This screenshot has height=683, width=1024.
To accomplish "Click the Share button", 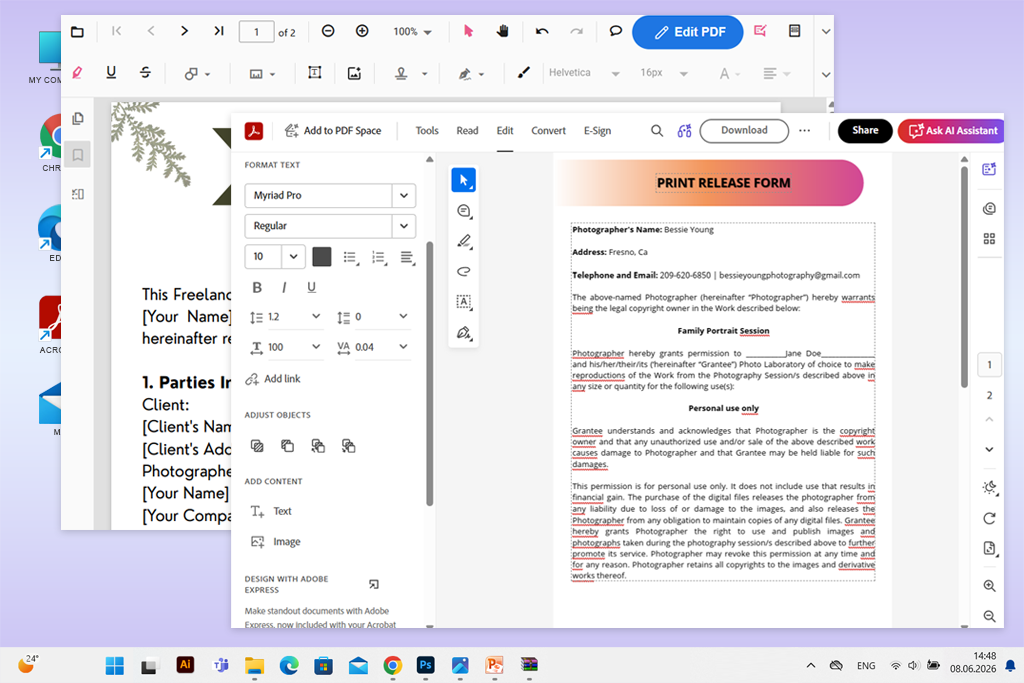I will (865, 131).
